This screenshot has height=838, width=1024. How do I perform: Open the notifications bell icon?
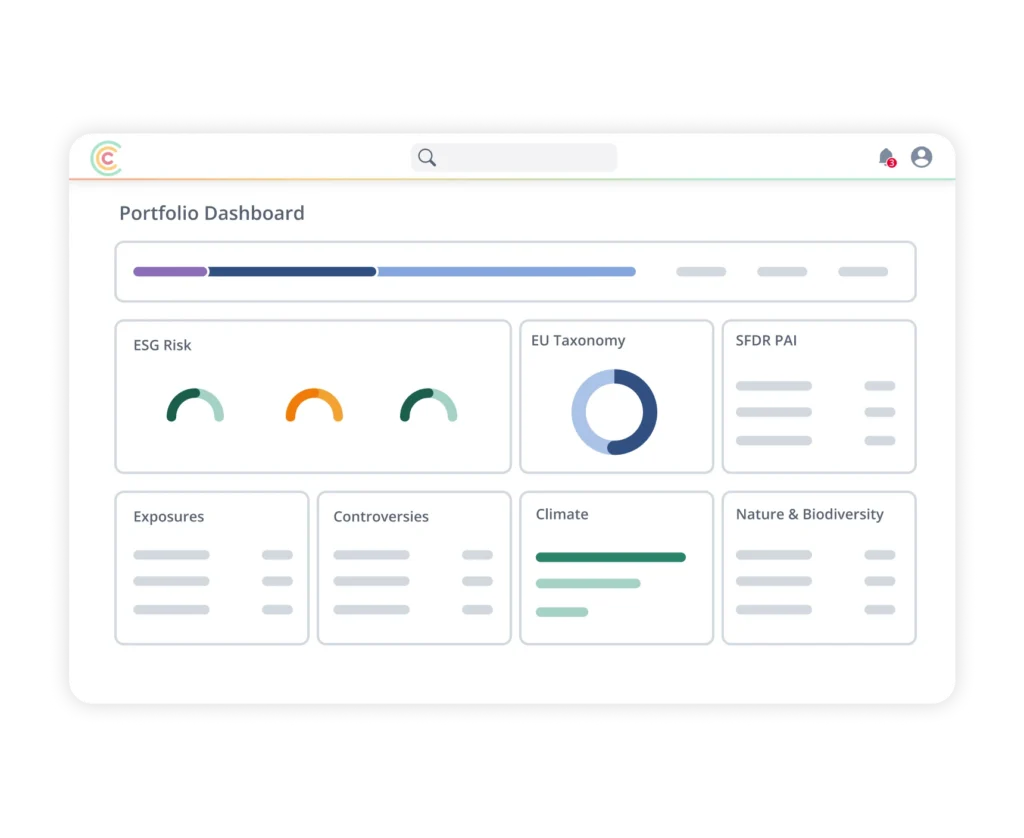point(887,157)
